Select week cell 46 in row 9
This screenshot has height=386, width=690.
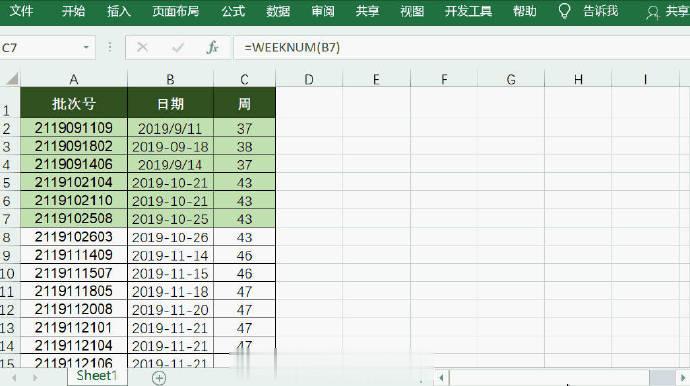point(244,255)
